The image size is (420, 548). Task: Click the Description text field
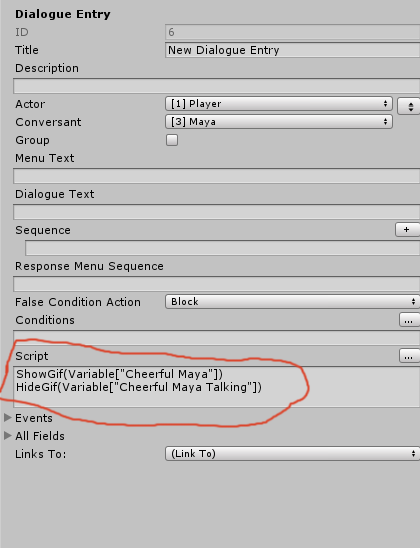[x=217, y=86]
